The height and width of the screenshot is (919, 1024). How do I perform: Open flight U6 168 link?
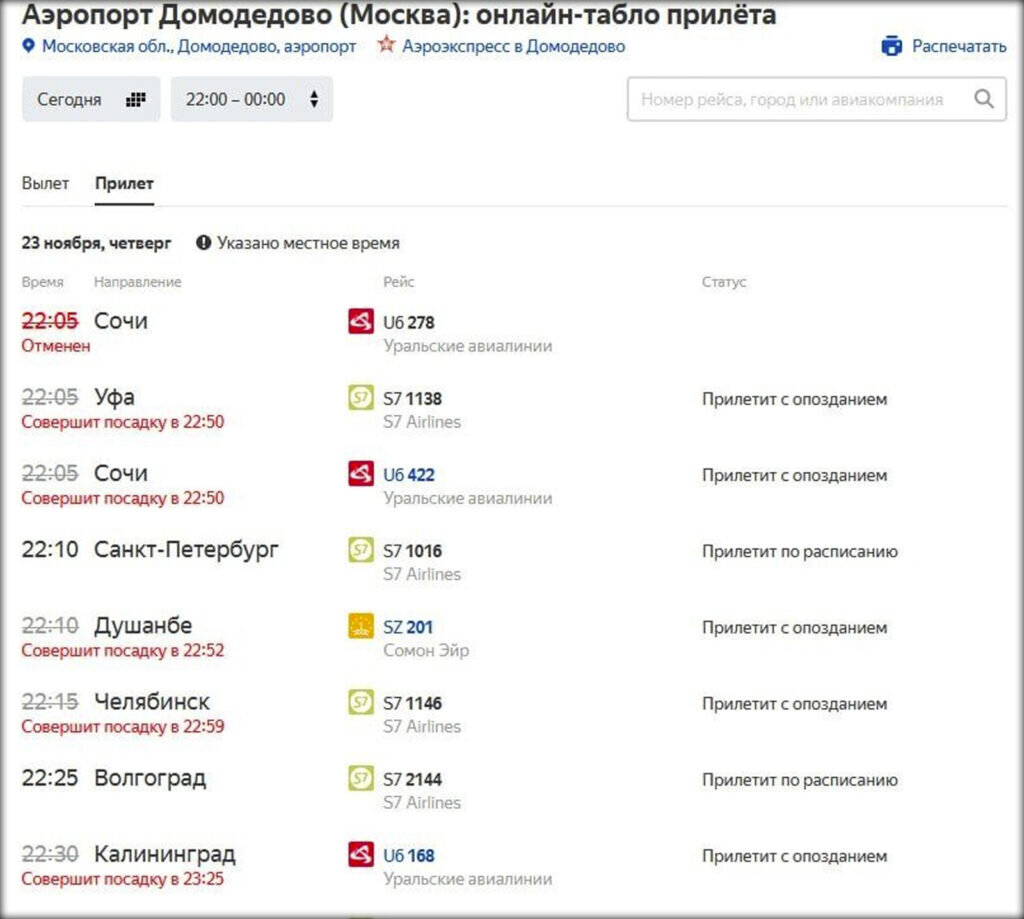tap(408, 856)
